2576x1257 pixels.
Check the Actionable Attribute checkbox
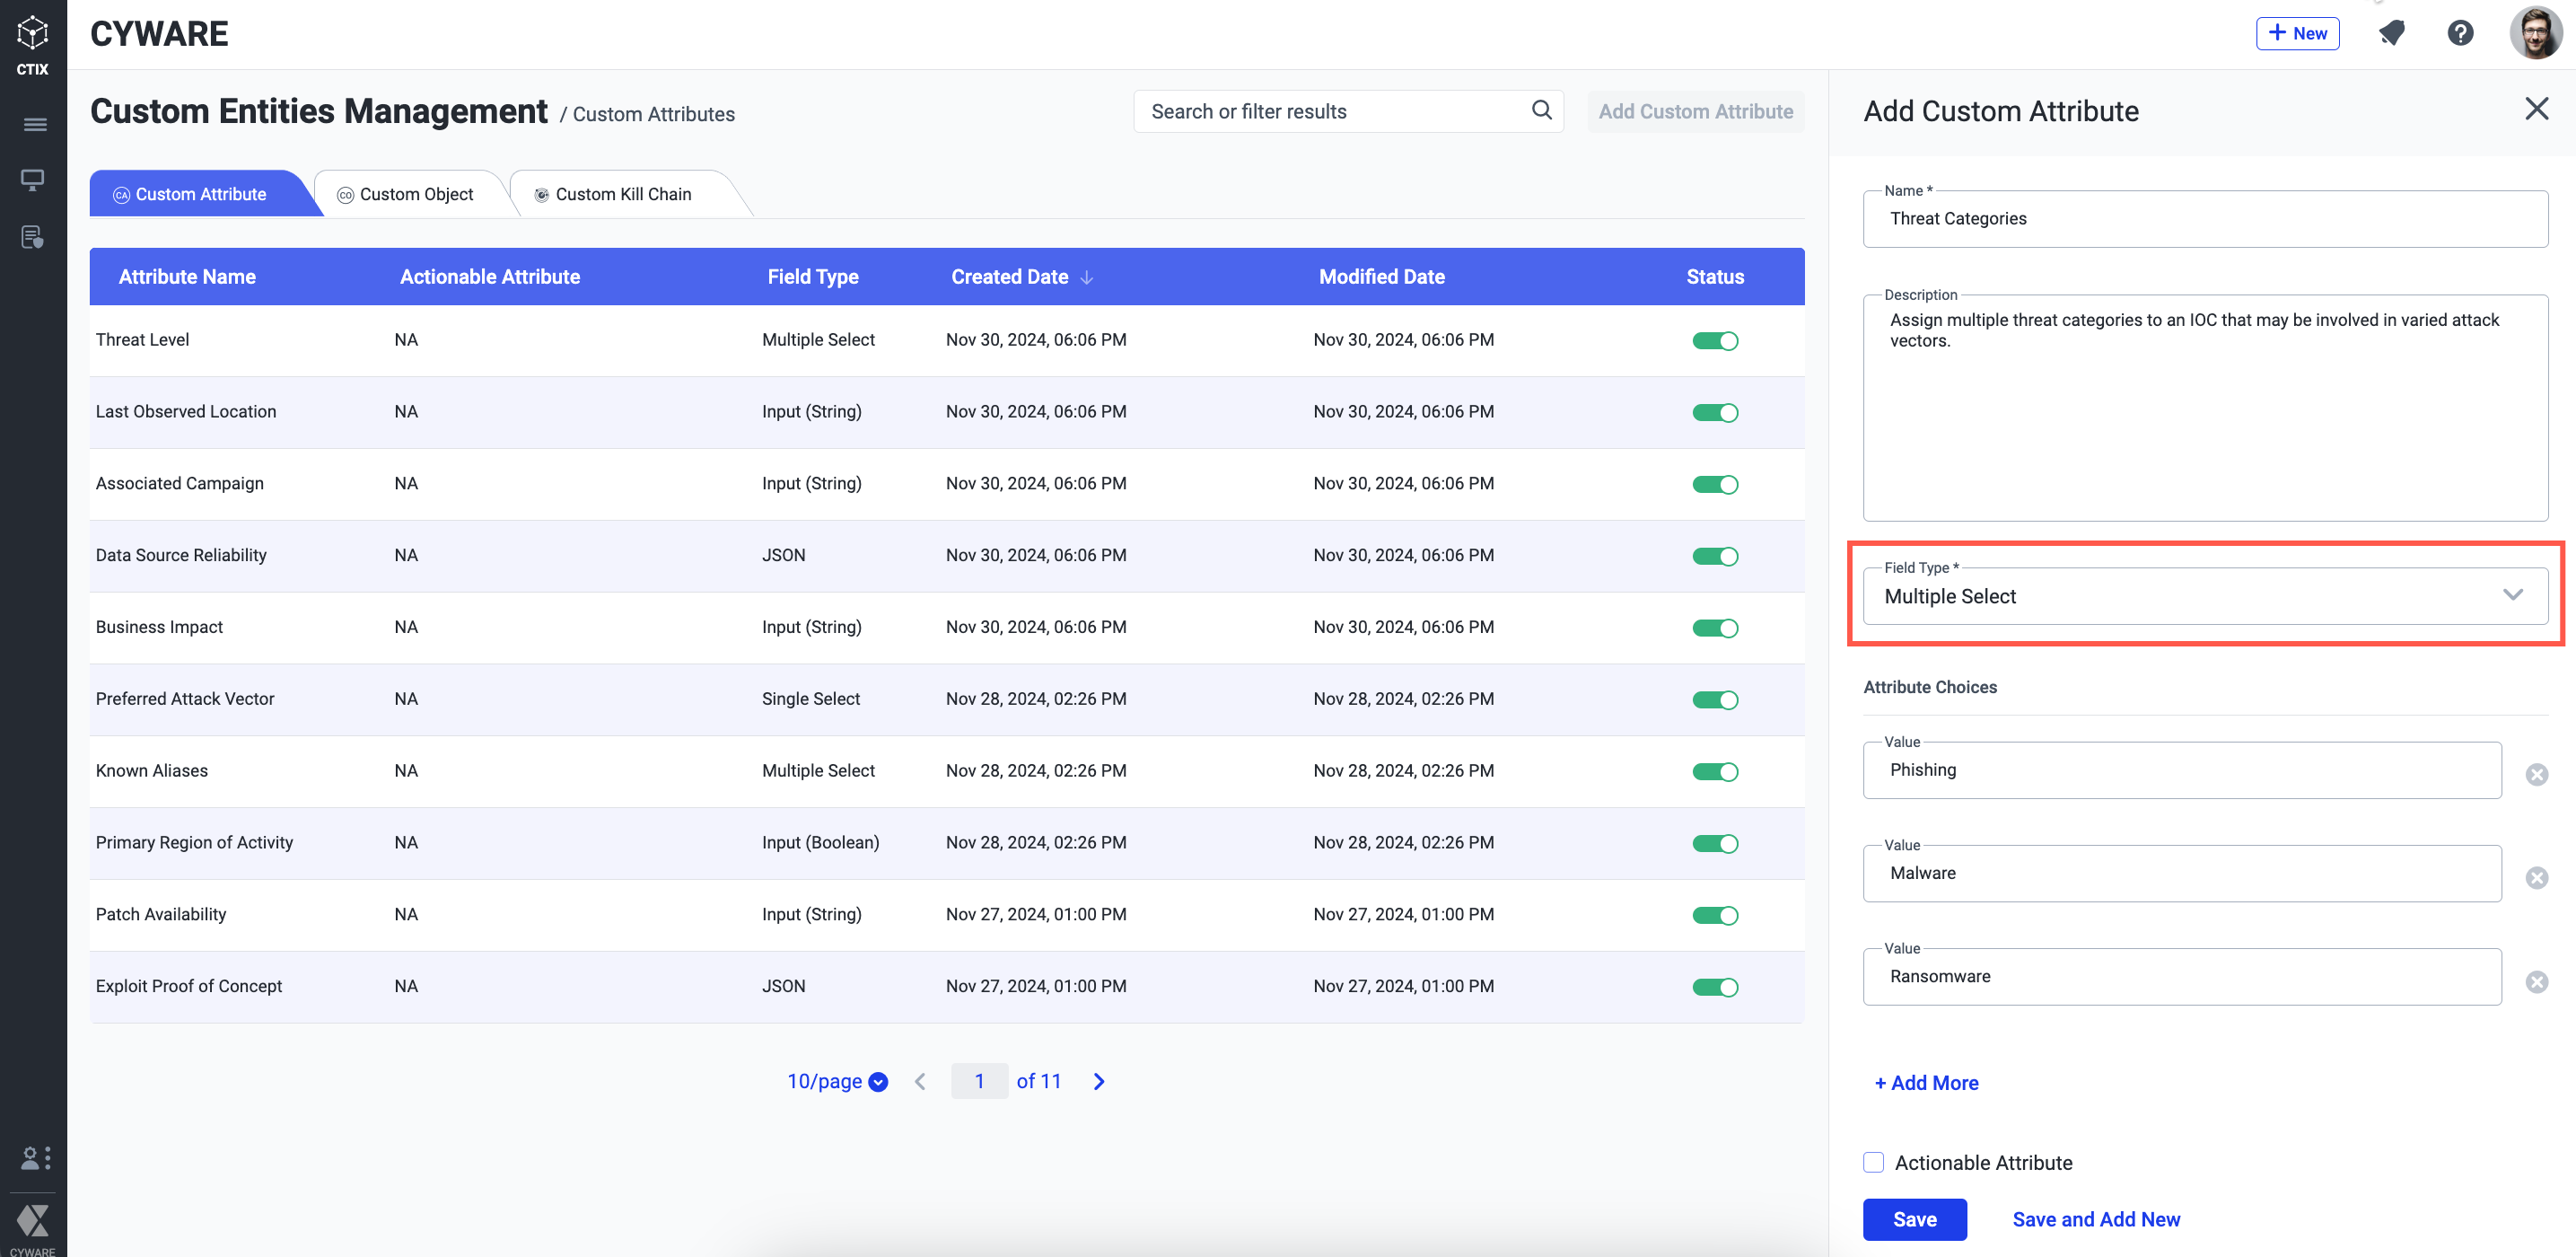click(1873, 1162)
